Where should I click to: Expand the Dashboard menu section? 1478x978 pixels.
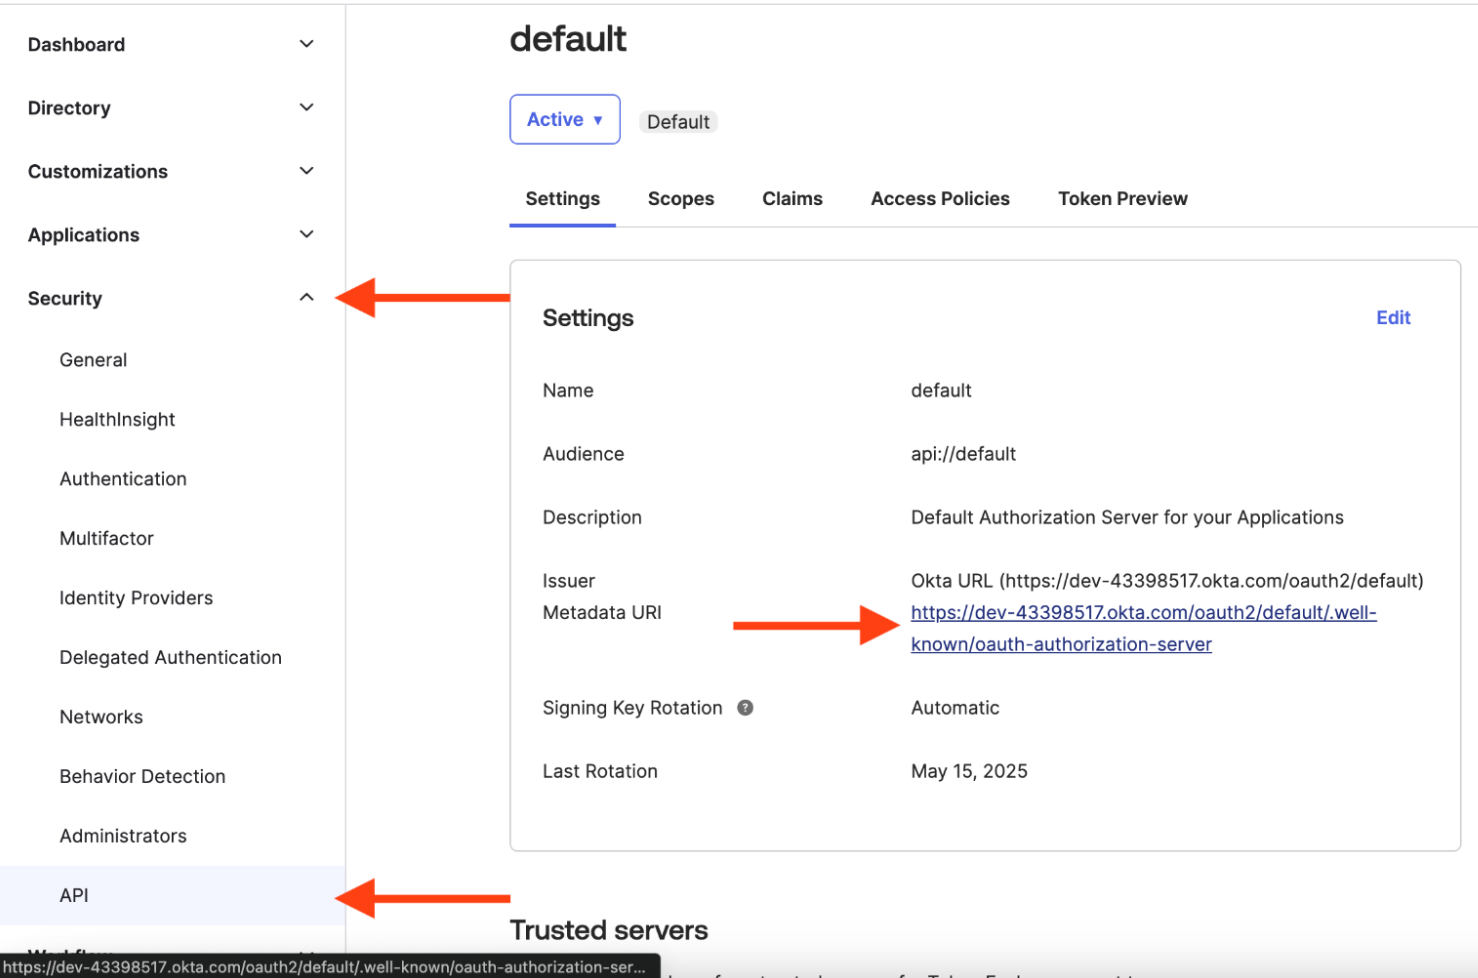click(x=306, y=44)
